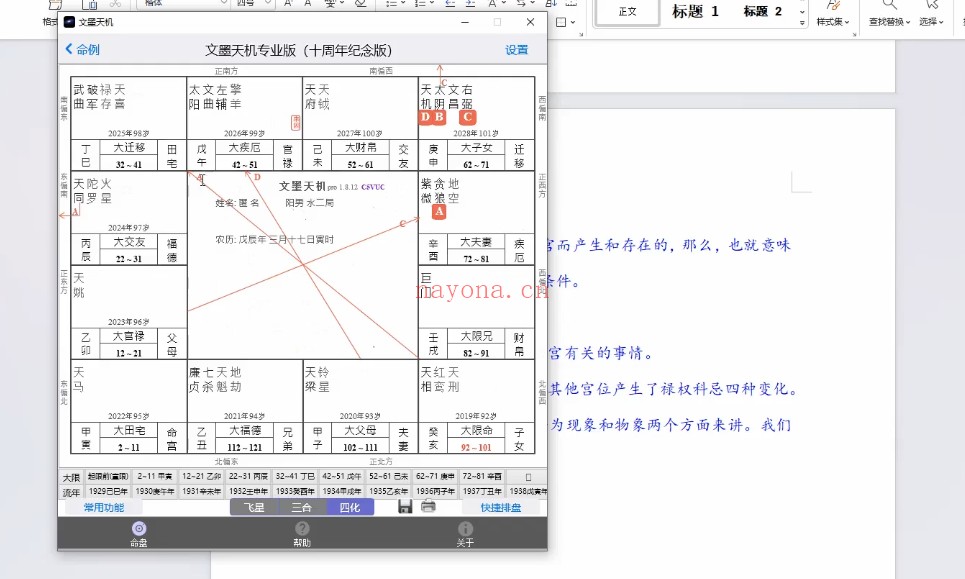Select the 1935乙亥年 流年 cell
The width and height of the screenshot is (965, 579).
(x=388, y=492)
